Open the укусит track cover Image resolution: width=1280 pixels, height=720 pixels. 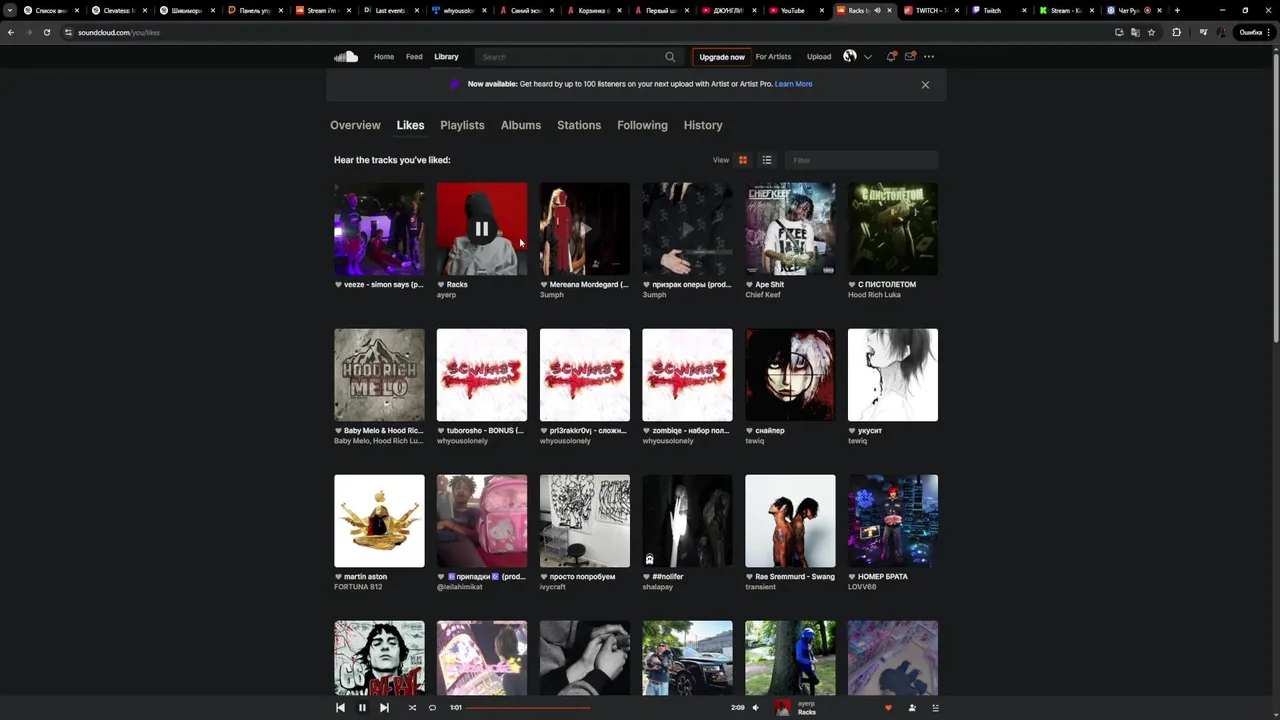point(893,375)
